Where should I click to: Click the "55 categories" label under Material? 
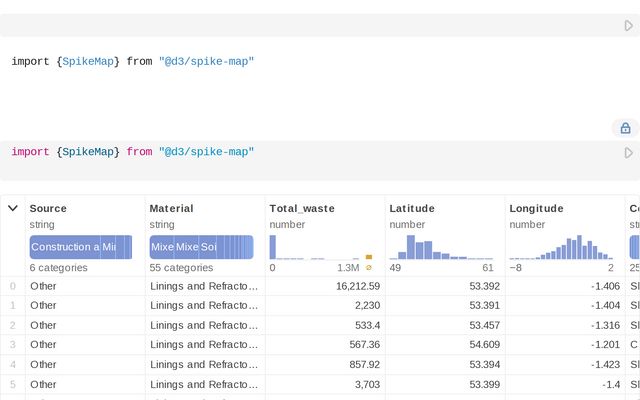click(x=181, y=268)
